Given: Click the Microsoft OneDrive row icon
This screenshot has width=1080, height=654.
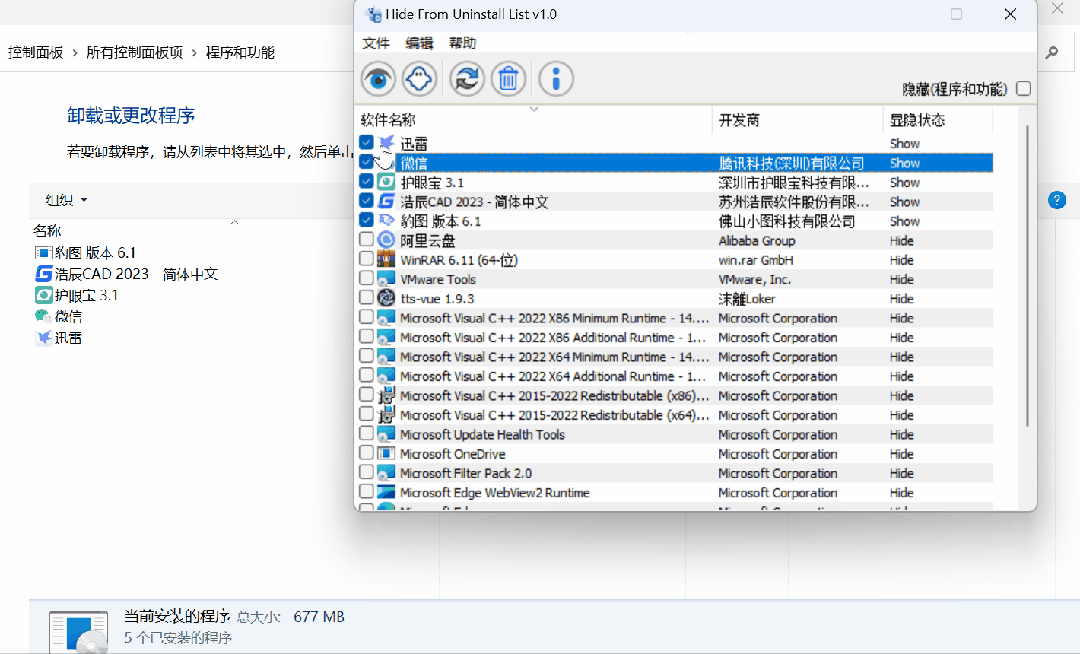Looking at the screenshot, I should point(386,454).
